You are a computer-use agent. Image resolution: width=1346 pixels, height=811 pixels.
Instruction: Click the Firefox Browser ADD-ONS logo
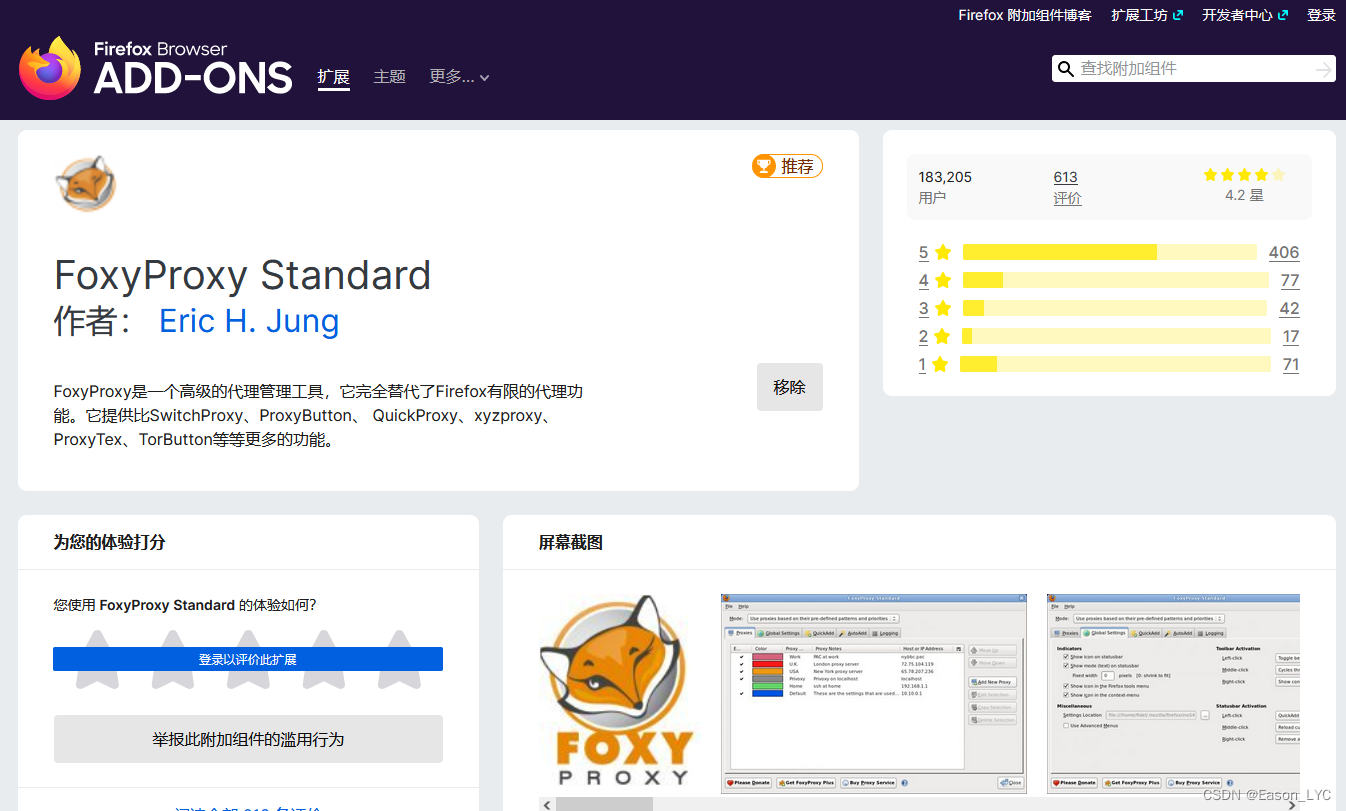(x=156, y=68)
